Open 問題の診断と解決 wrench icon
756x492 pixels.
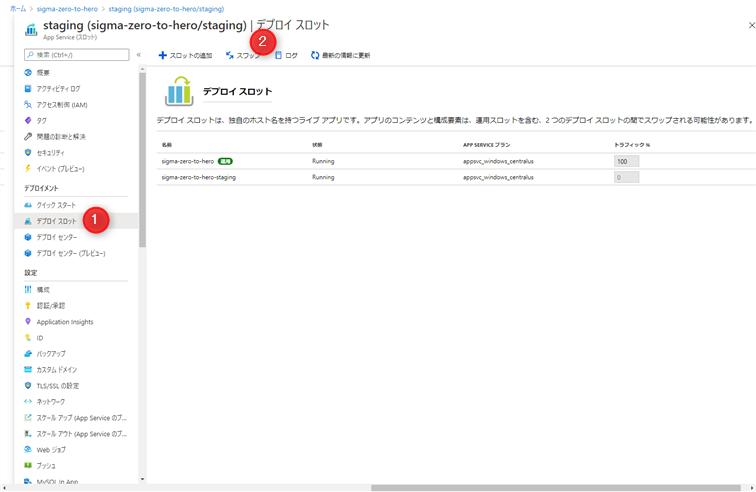coord(28,137)
